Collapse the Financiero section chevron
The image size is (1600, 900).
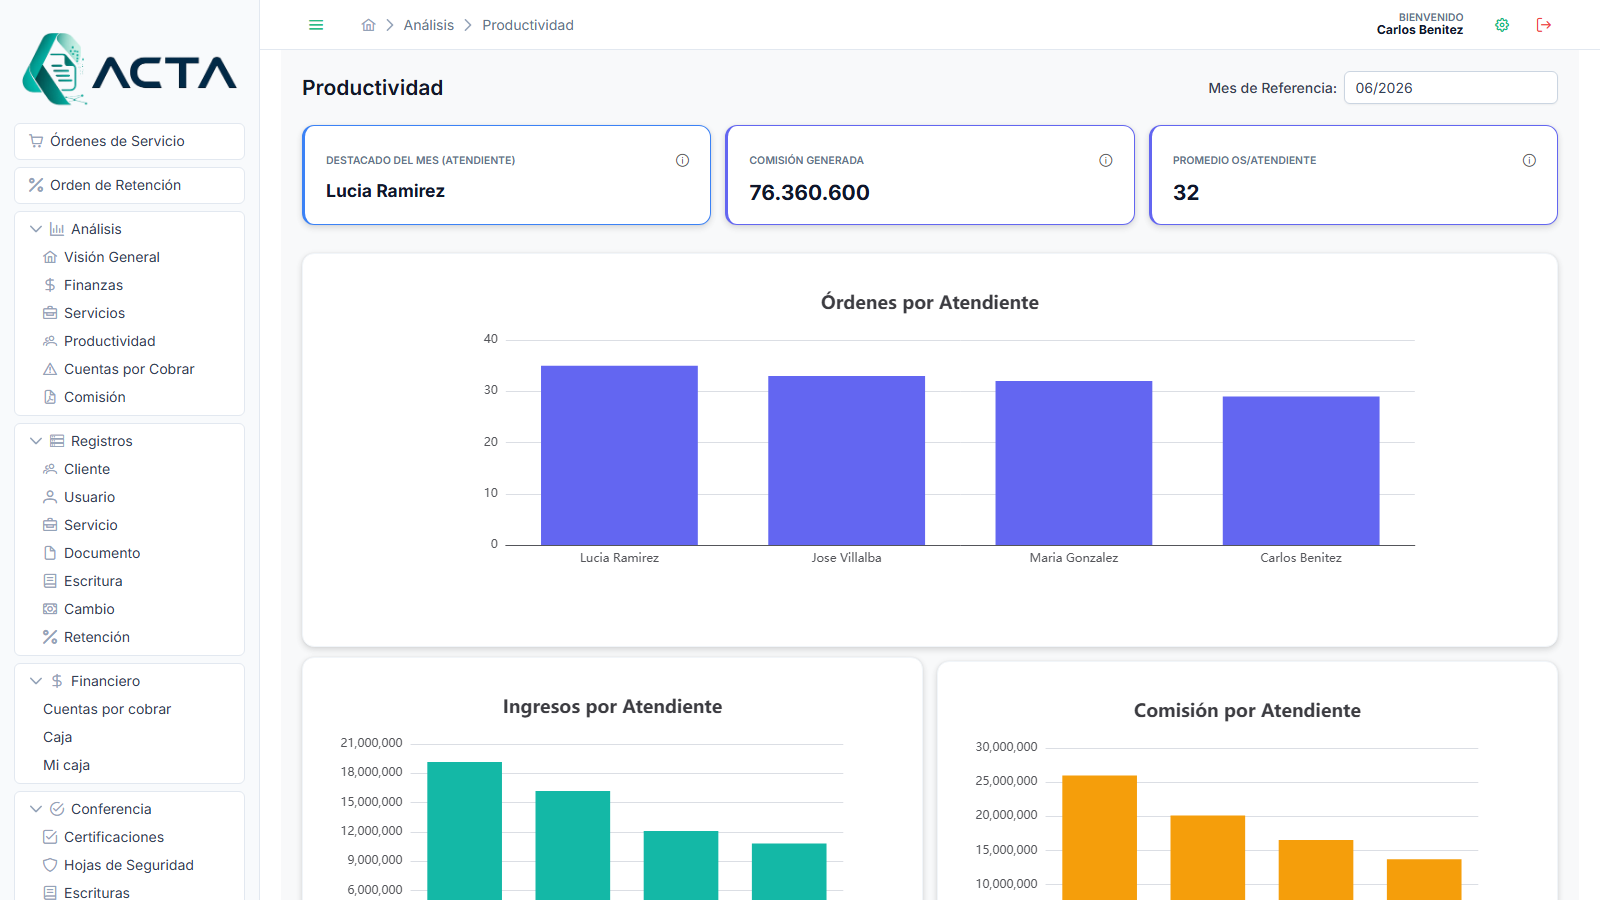(36, 681)
